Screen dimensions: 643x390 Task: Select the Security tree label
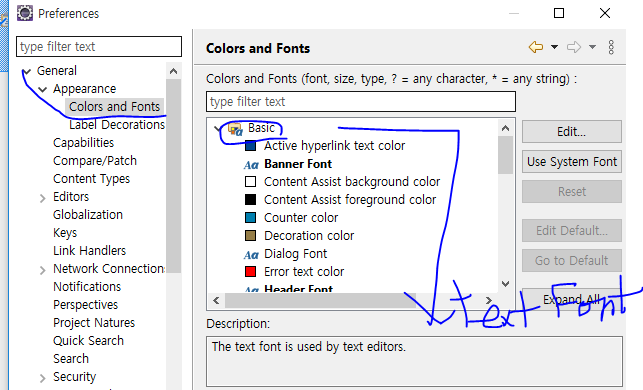click(x=74, y=376)
